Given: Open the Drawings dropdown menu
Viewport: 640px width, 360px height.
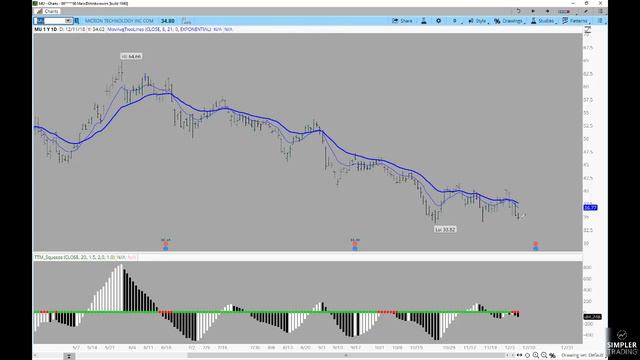Looking at the screenshot, I should [x=508, y=21].
